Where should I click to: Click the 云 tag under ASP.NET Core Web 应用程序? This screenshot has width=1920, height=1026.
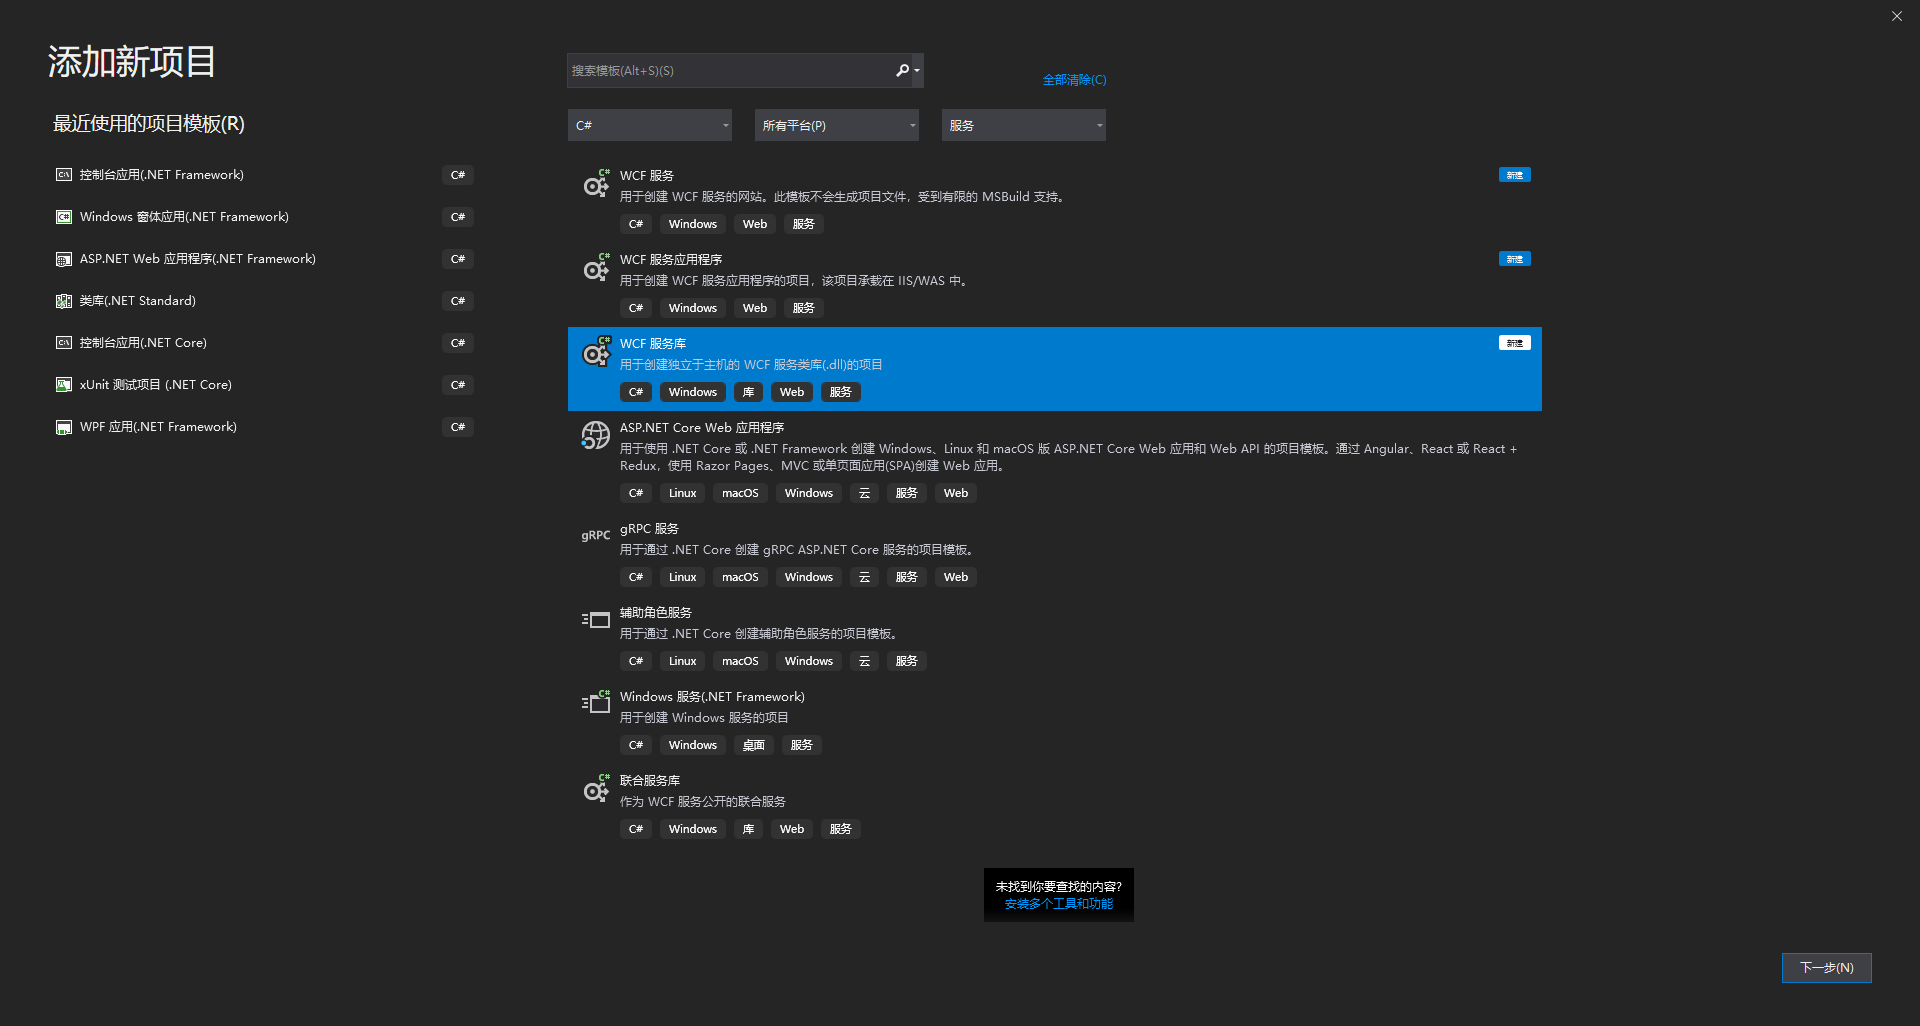pyautogui.click(x=864, y=493)
